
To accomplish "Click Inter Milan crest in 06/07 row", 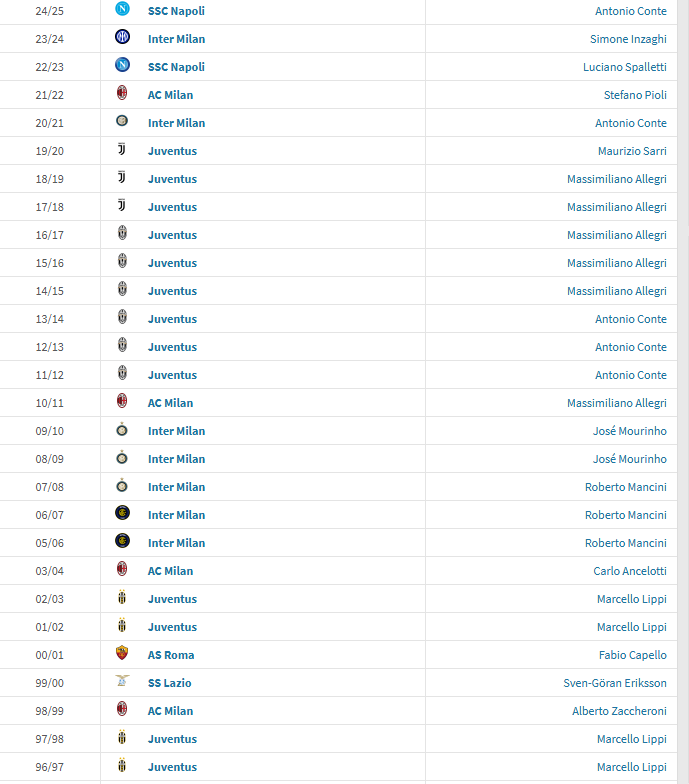I will coord(122,512).
